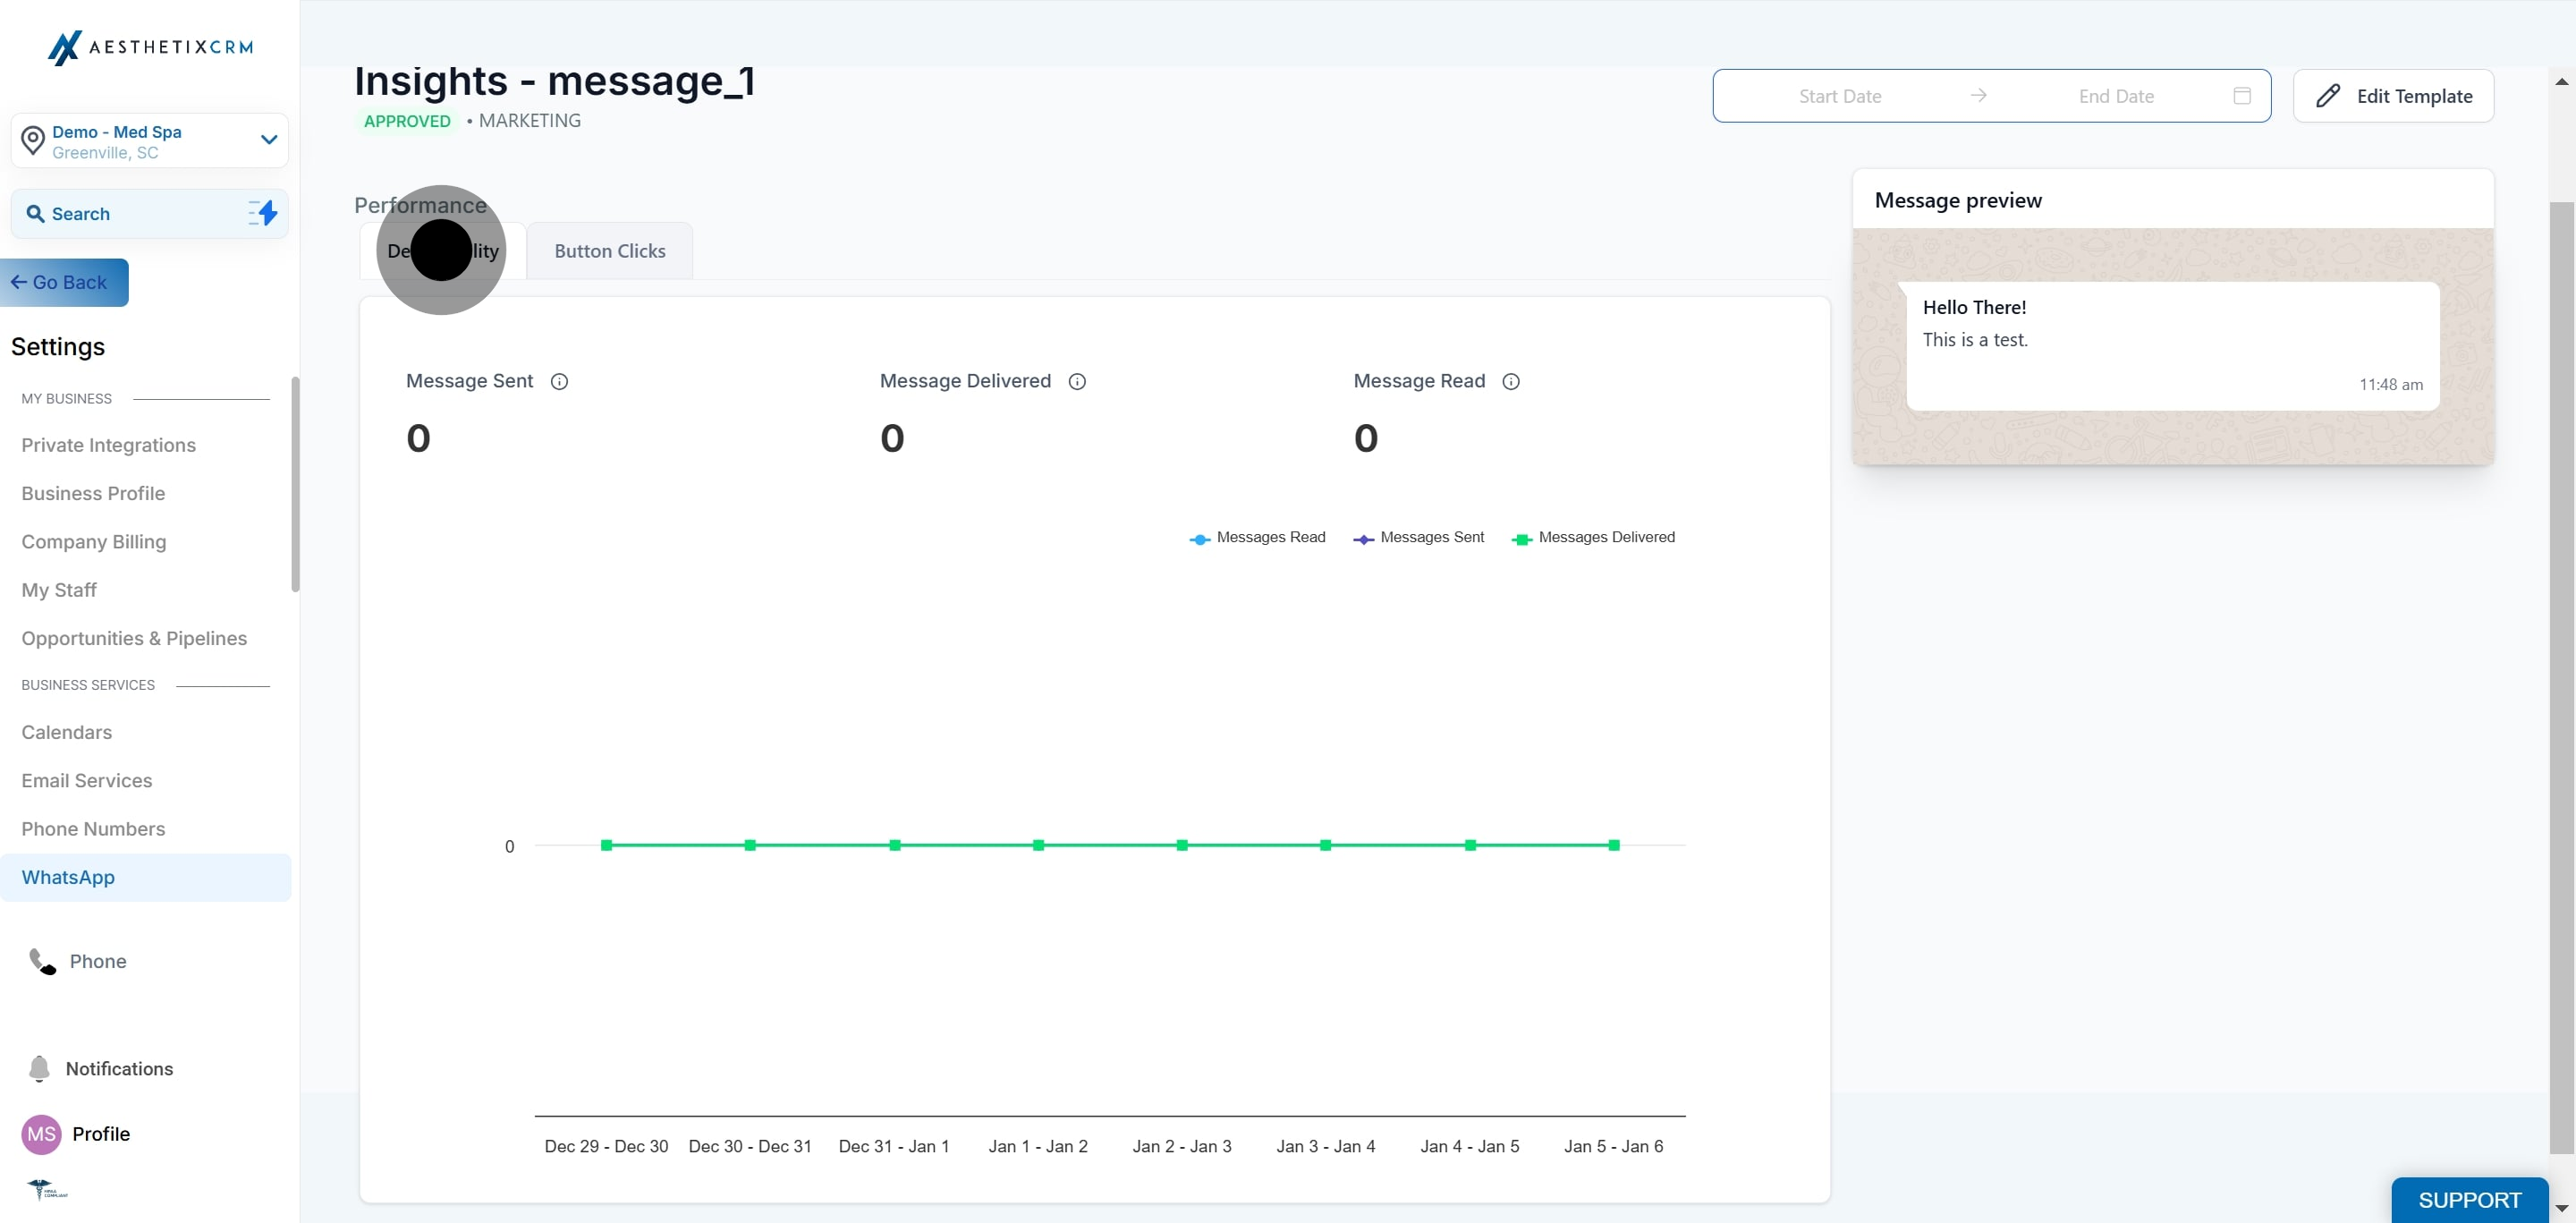Open Phone Numbers settings
Screen dimensions: 2576x1223
tap(93, 829)
